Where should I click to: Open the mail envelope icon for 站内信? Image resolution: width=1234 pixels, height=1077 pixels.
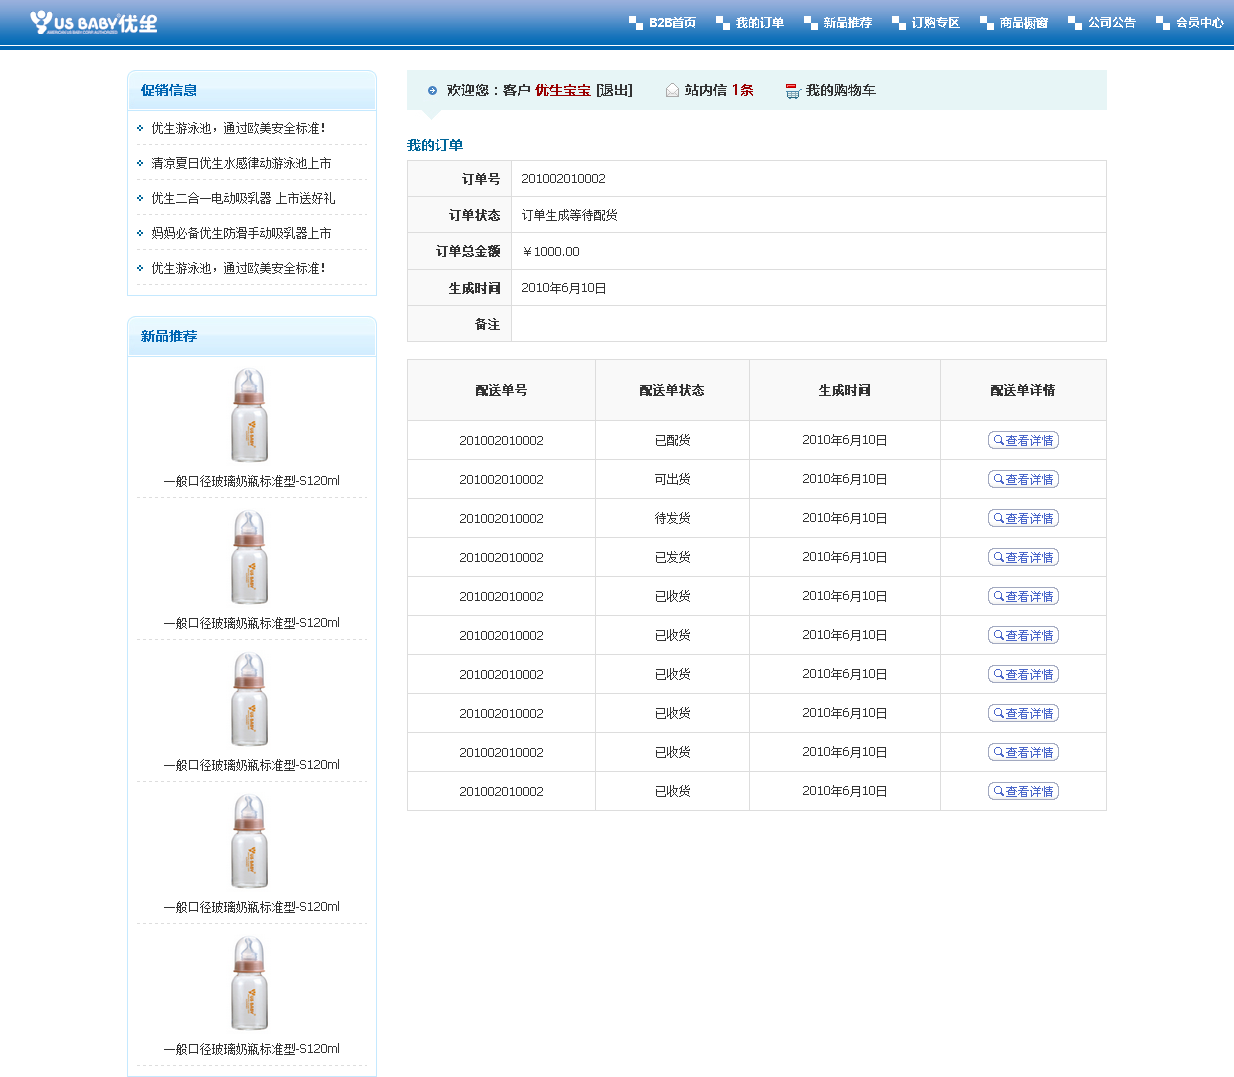pyautogui.click(x=672, y=91)
